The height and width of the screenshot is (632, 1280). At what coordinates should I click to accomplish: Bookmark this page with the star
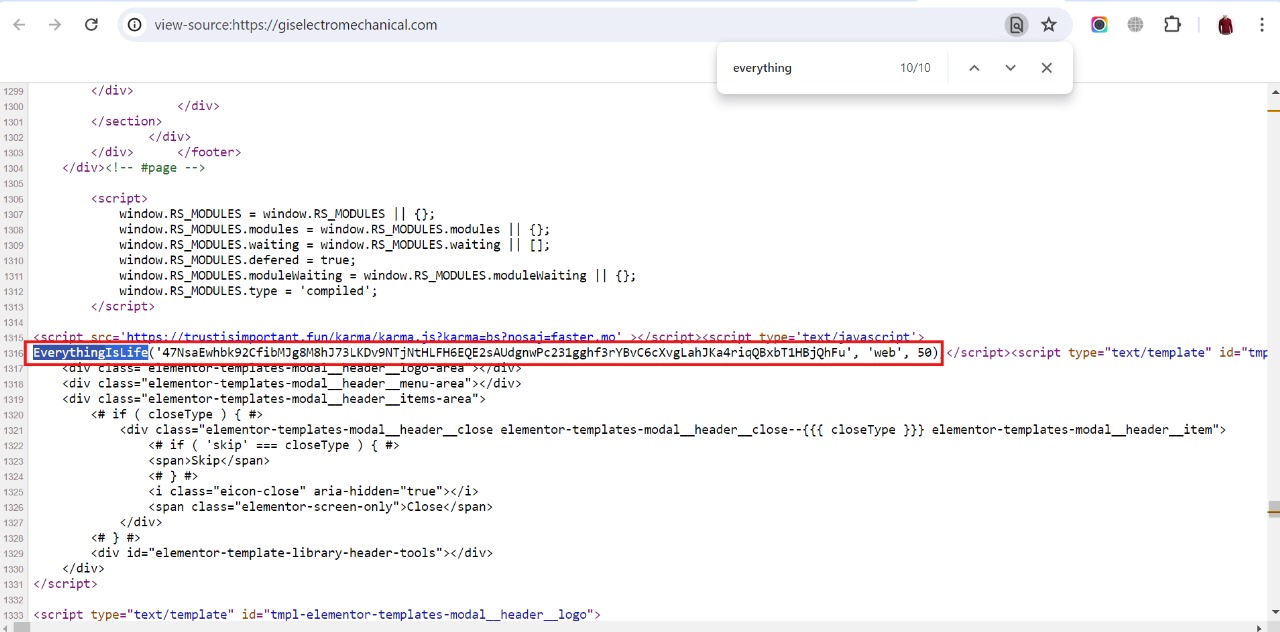tap(1049, 25)
